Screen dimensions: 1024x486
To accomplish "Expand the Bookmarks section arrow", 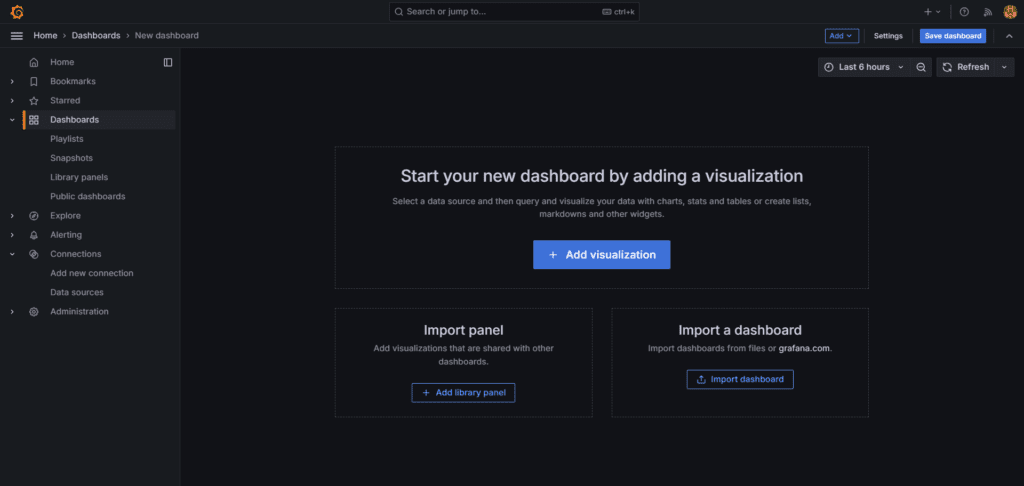I will click(12, 82).
